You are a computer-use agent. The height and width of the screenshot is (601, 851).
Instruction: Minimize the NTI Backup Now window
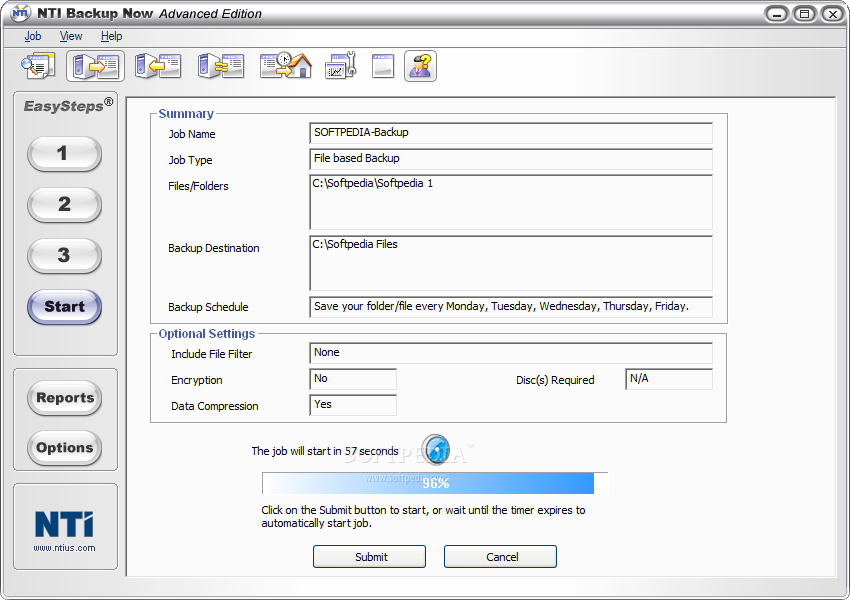pos(777,14)
